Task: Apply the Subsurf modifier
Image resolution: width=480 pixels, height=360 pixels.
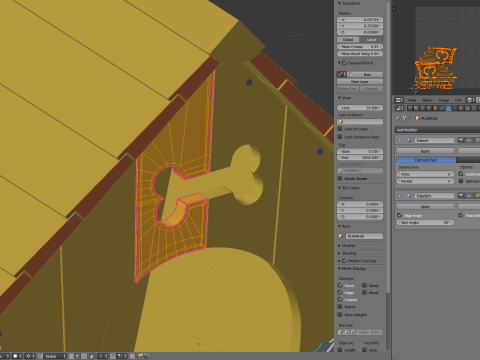Action: (x=425, y=151)
